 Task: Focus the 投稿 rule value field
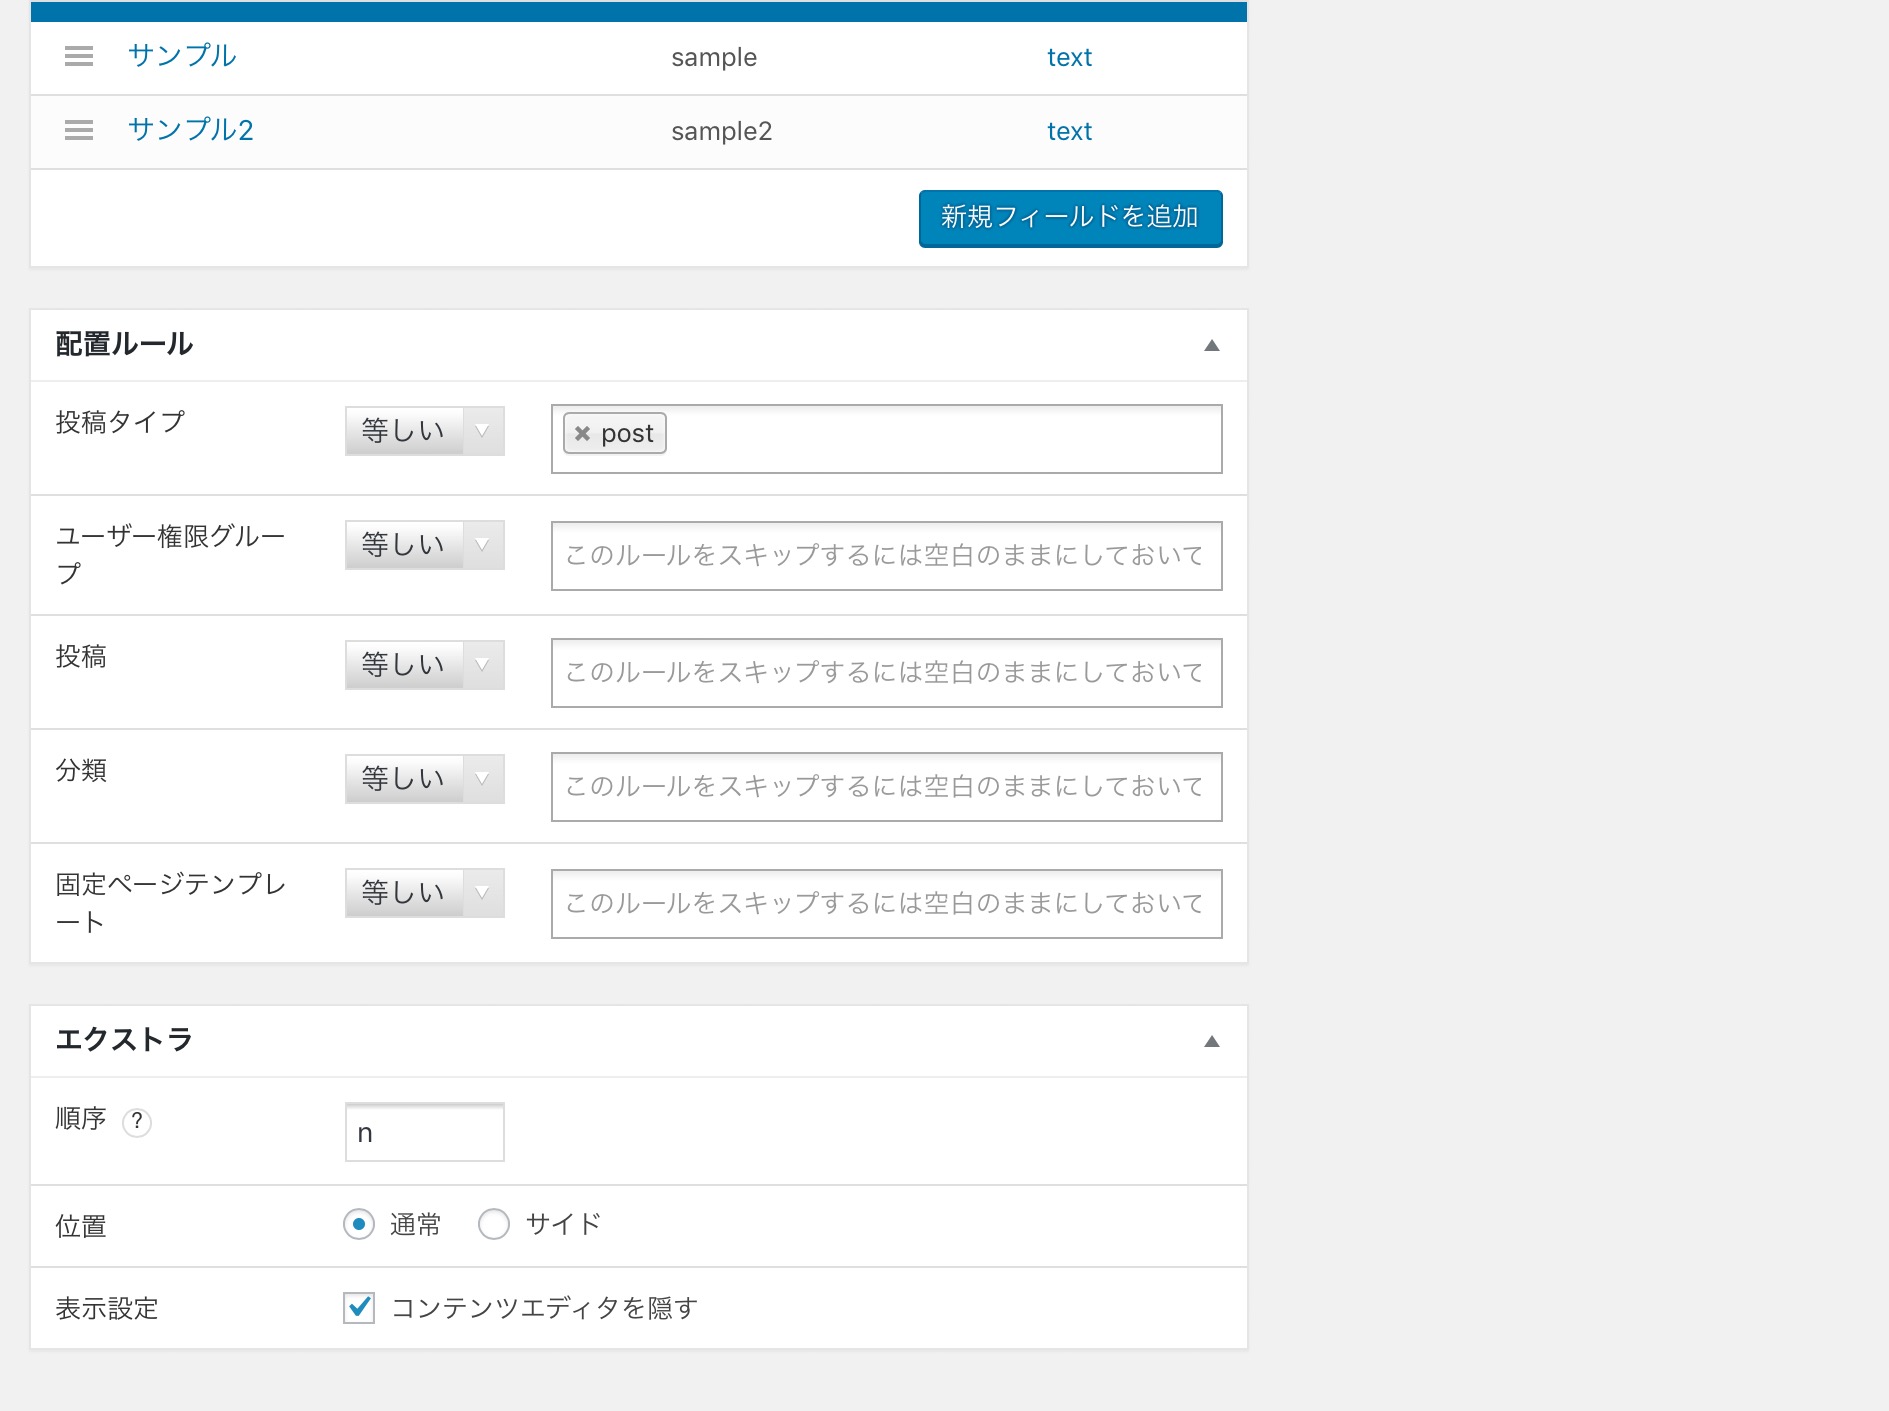coord(886,673)
